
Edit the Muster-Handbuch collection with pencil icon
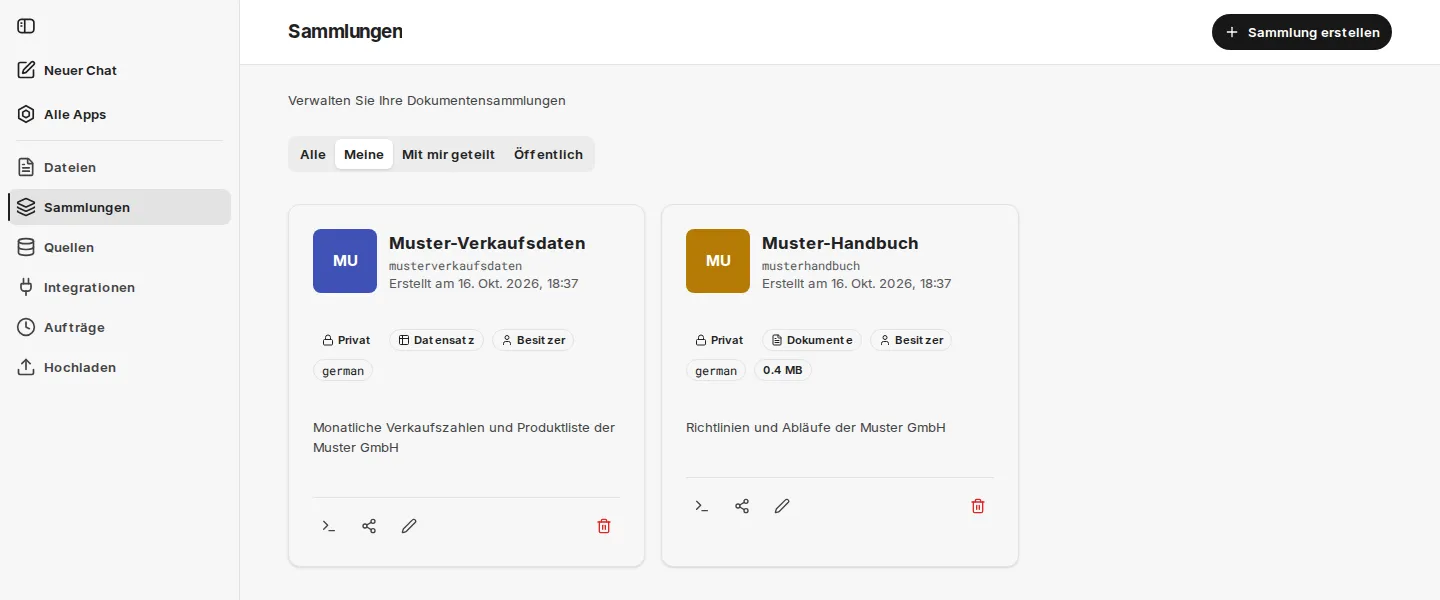coord(782,506)
